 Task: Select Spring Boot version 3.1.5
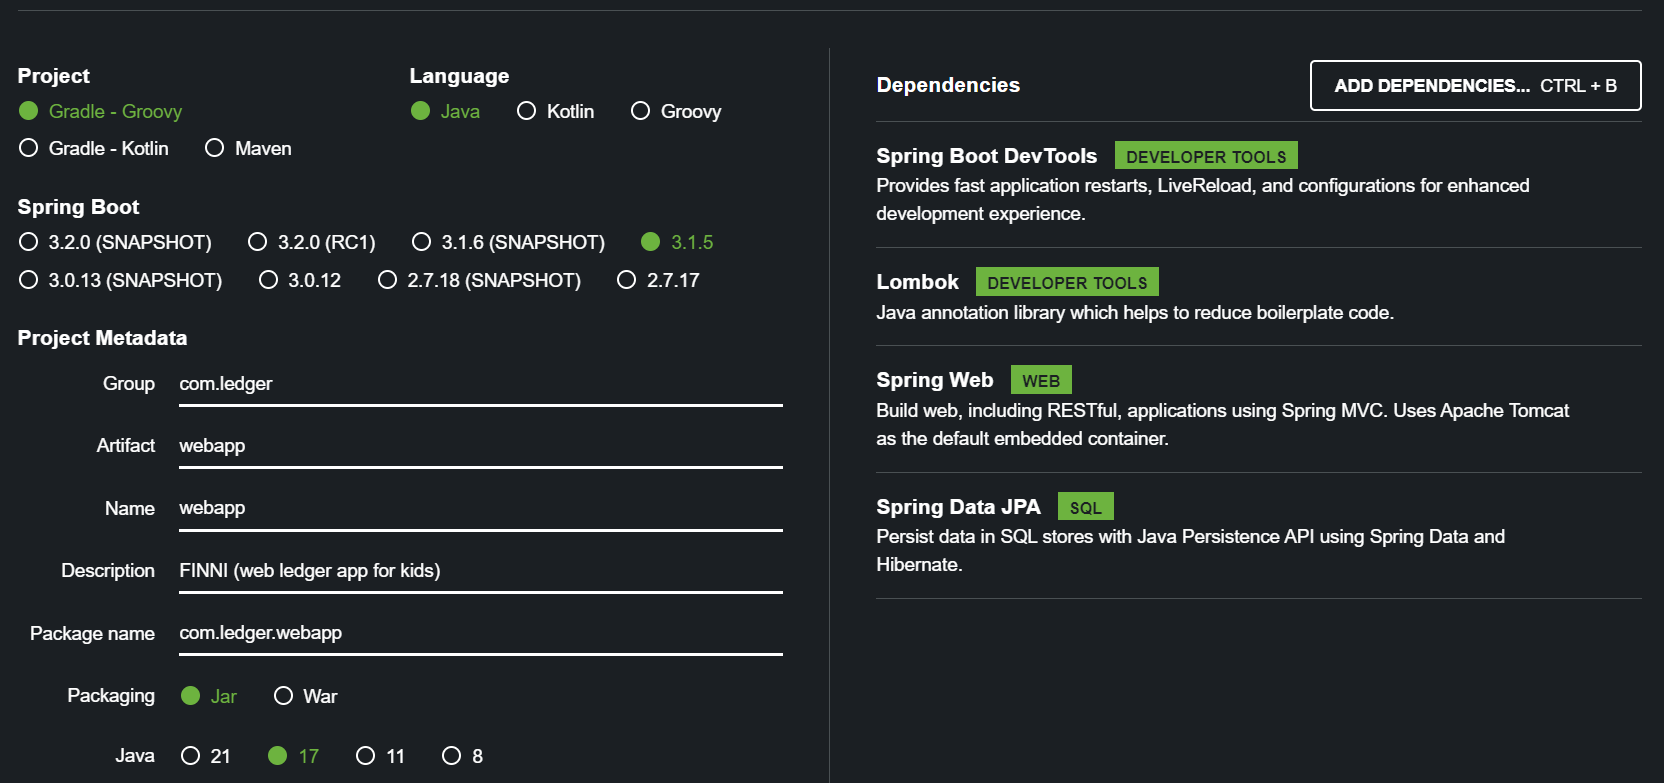pyautogui.click(x=677, y=242)
